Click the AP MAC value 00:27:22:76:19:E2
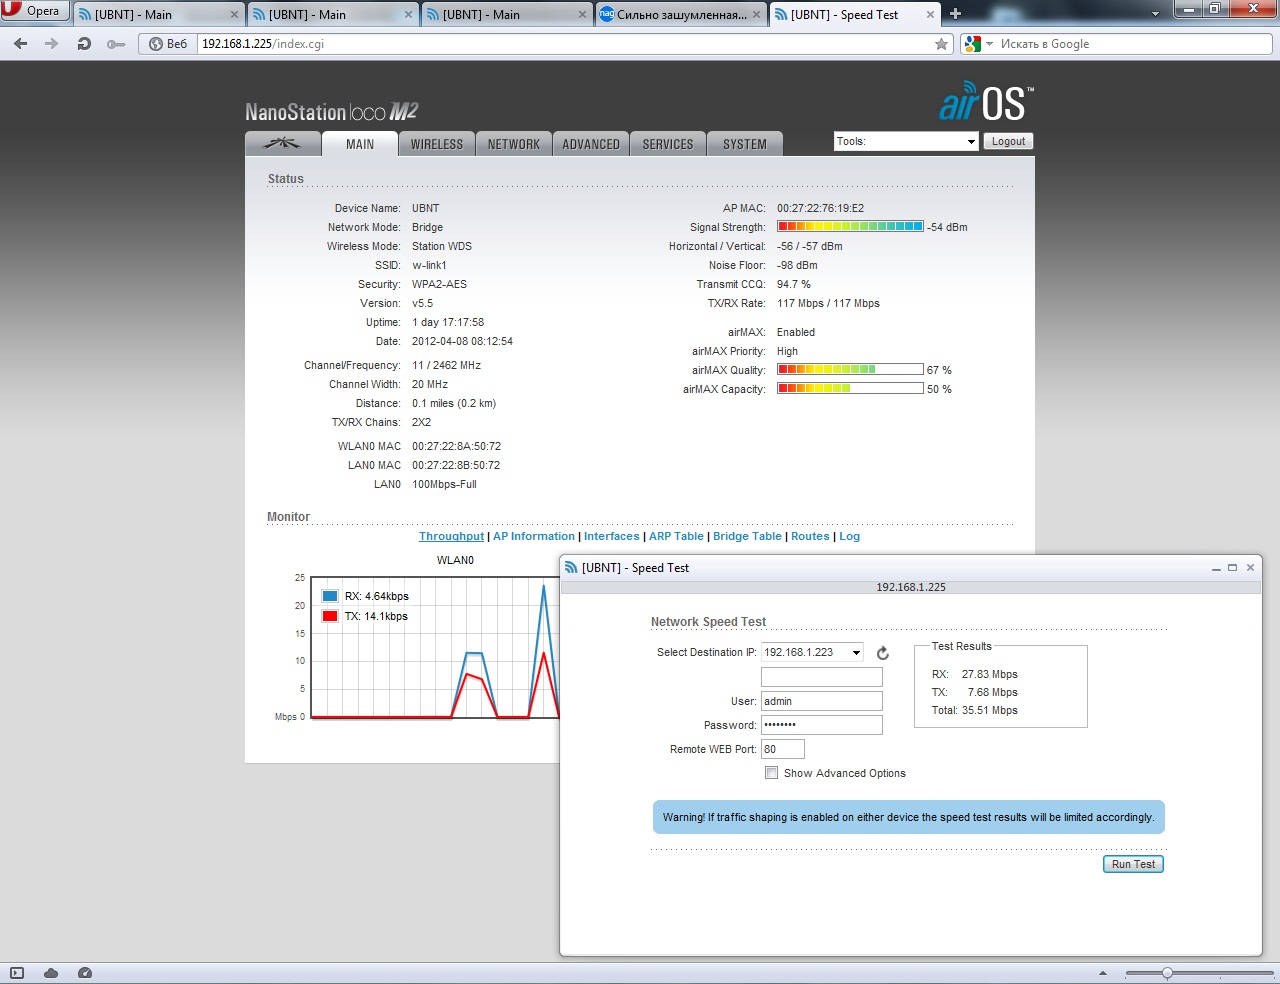The width and height of the screenshot is (1280, 984). [x=820, y=208]
